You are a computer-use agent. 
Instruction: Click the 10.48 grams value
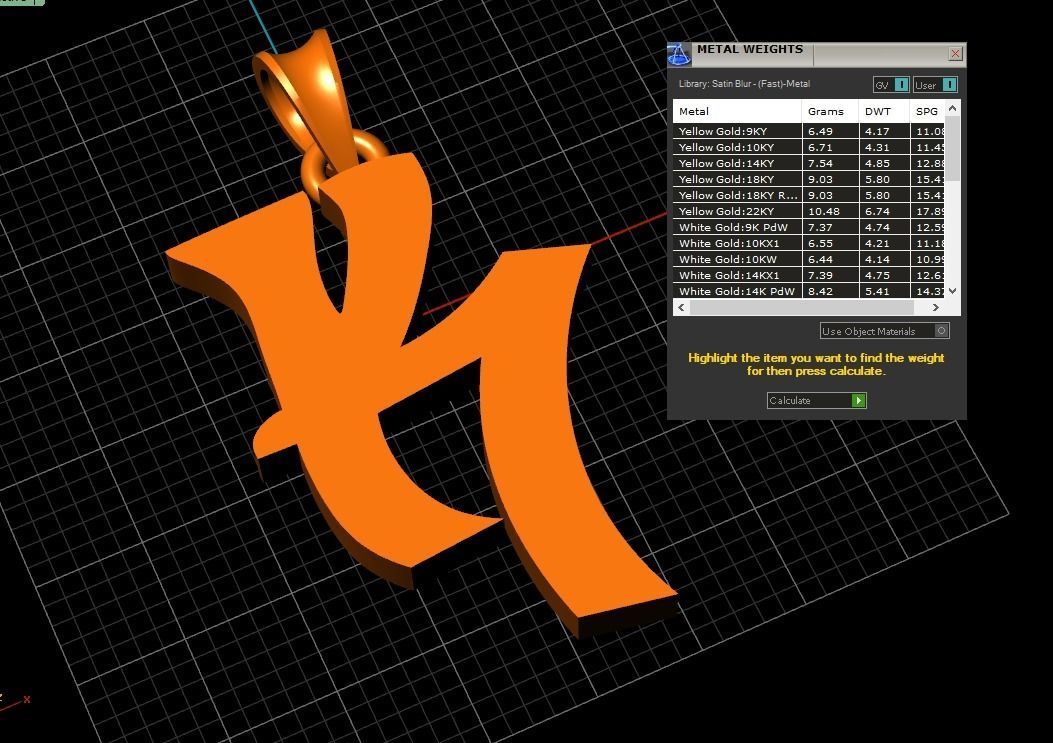823,212
